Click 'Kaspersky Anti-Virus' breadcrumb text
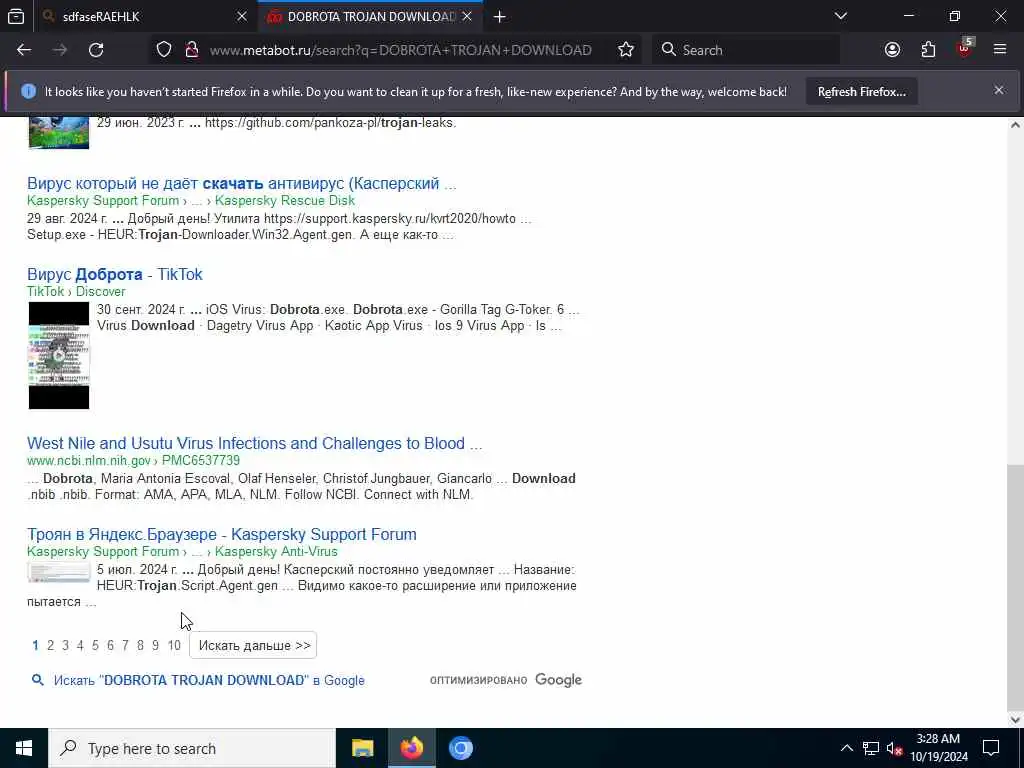This screenshot has height=768, width=1024. [x=276, y=551]
